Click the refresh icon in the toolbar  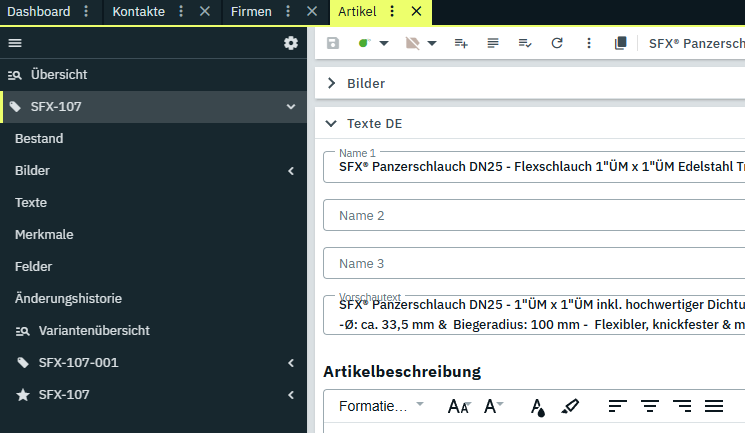coord(557,43)
